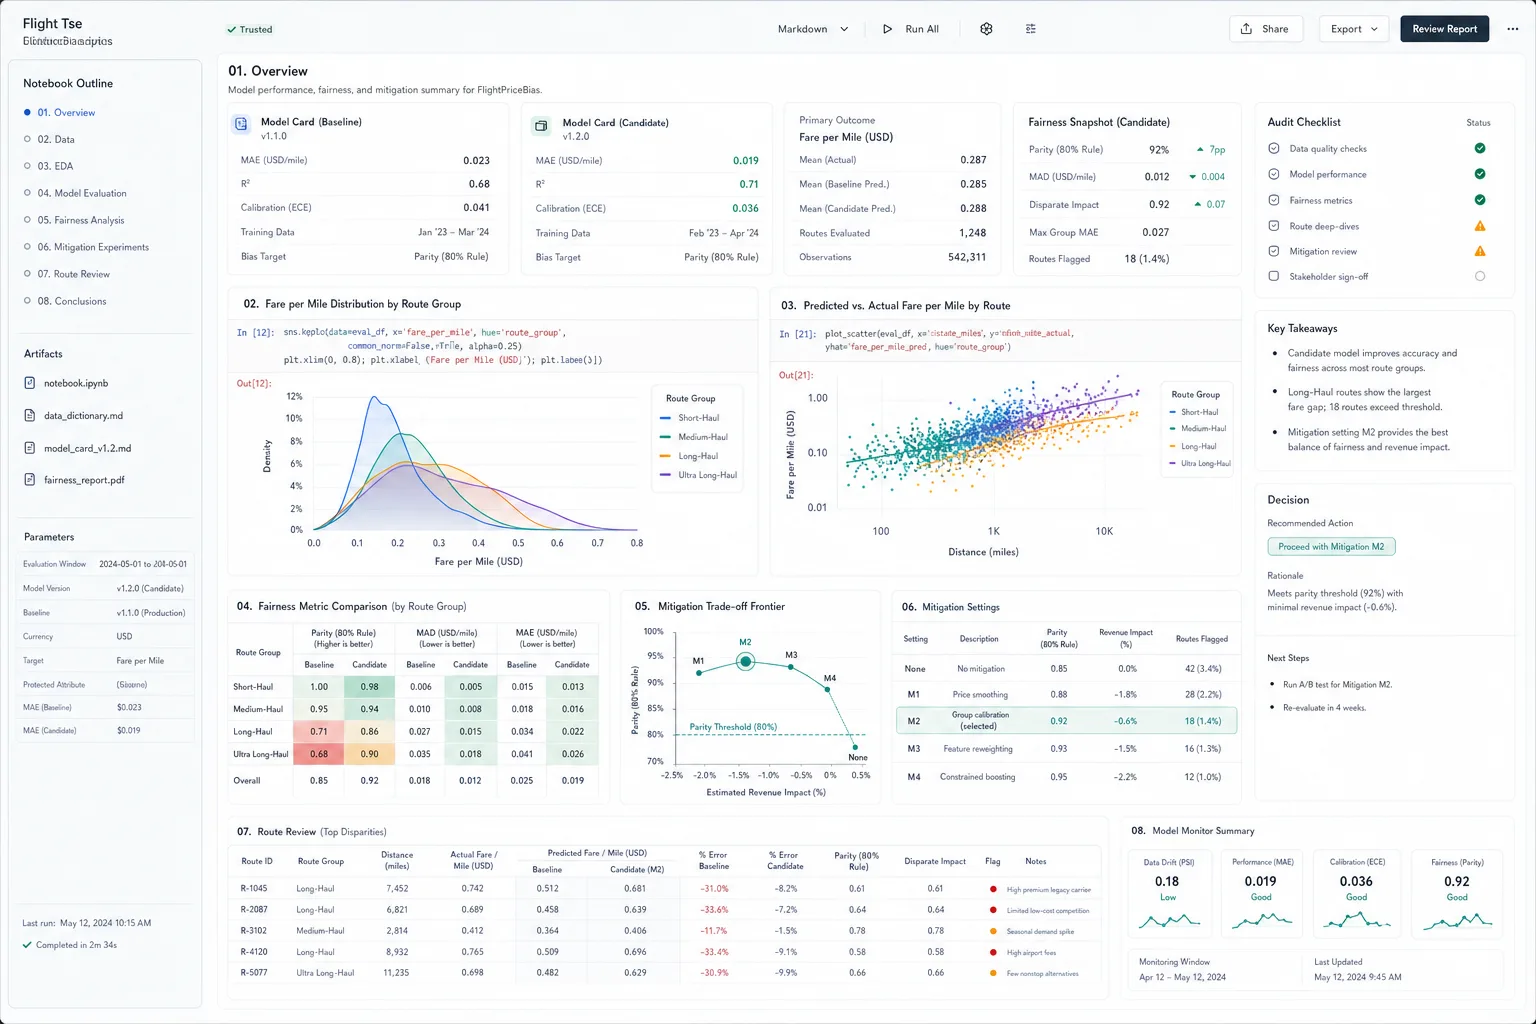
Task: Click green status icon for Data quality checks
Action: coord(1480,148)
